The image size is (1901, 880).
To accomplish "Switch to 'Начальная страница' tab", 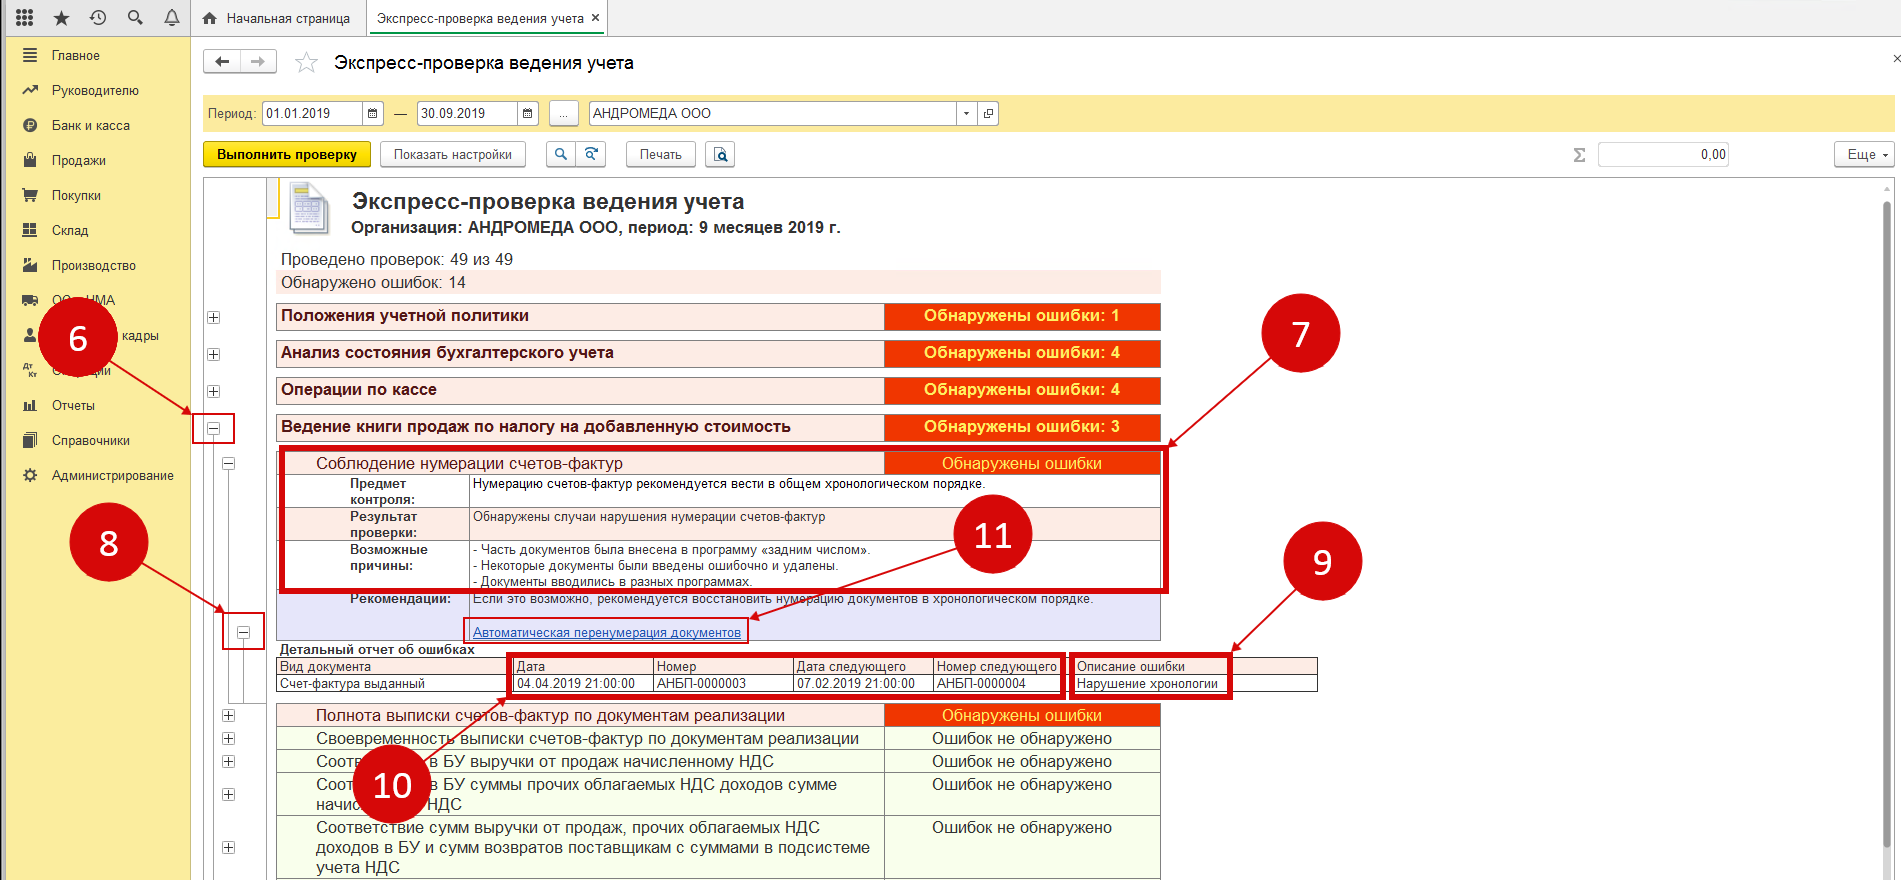I will click(x=277, y=18).
